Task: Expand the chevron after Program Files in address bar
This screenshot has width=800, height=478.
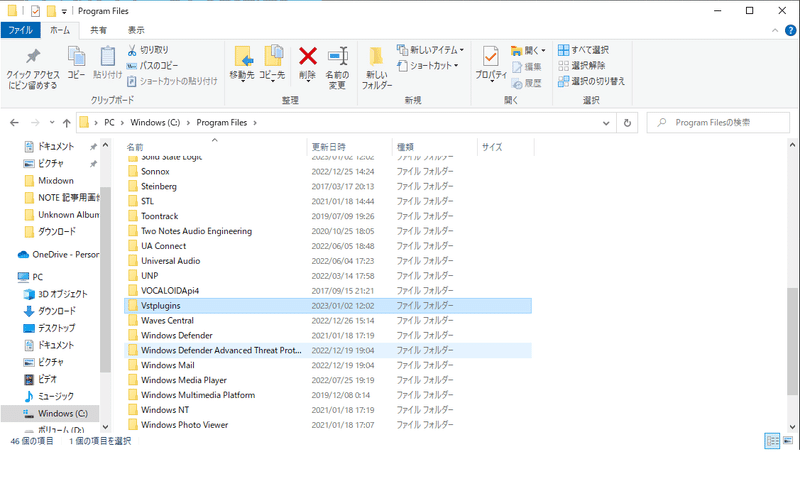Action: point(255,122)
